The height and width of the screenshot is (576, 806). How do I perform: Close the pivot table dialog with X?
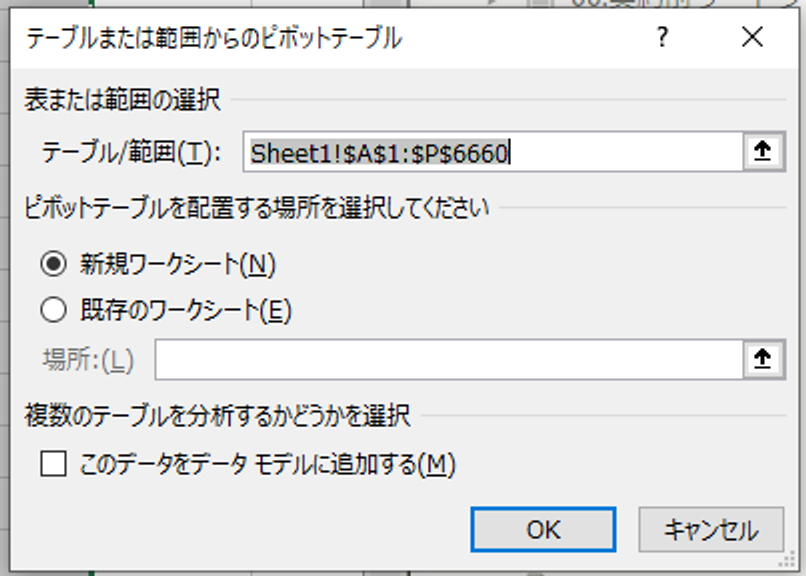(x=752, y=37)
